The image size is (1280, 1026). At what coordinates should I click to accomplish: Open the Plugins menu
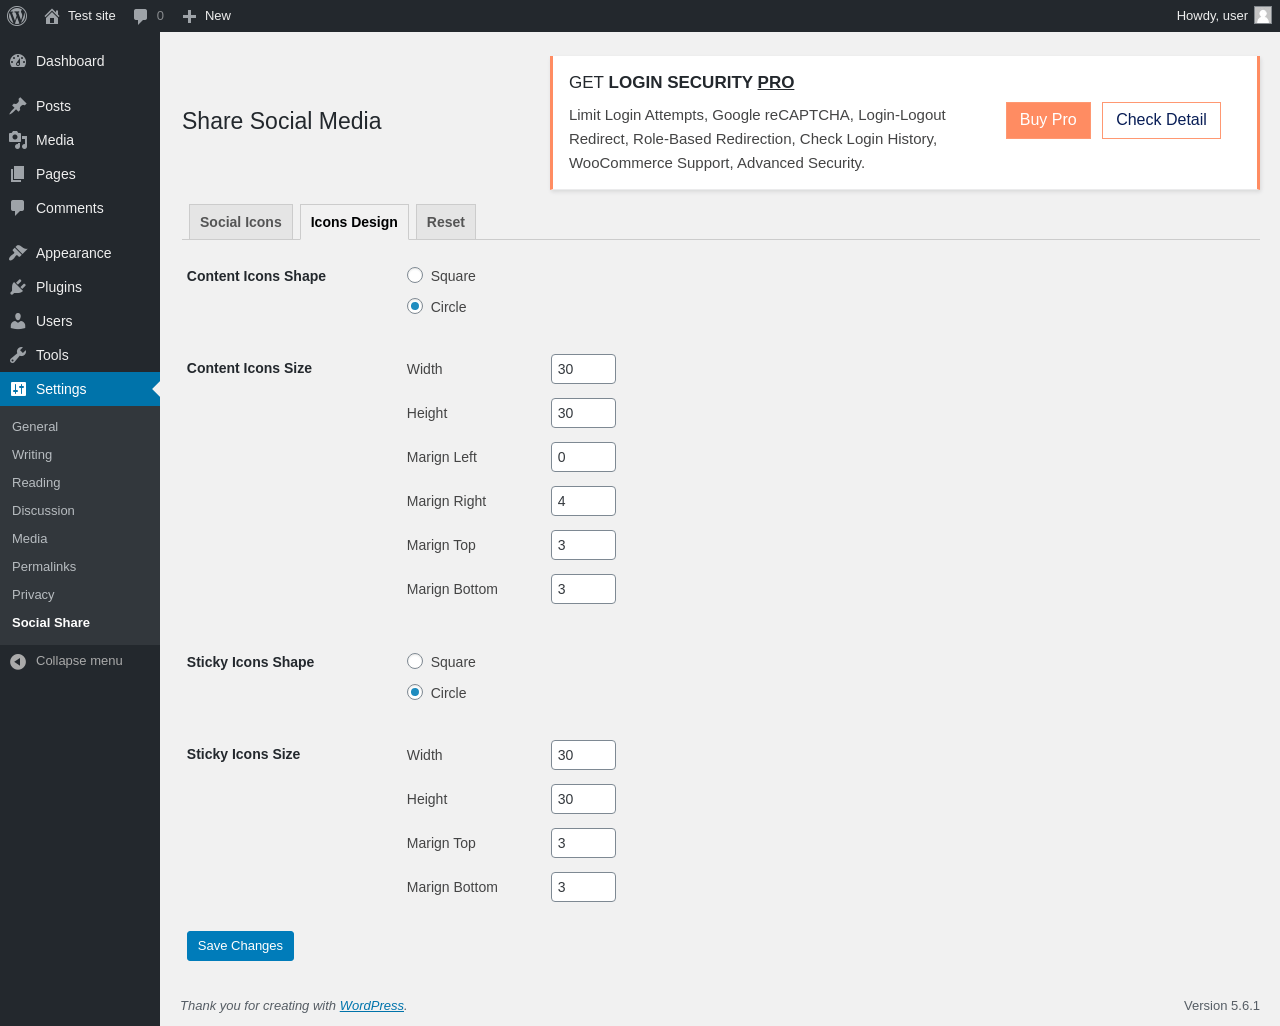pyautogui.click(x=80, y=287)
